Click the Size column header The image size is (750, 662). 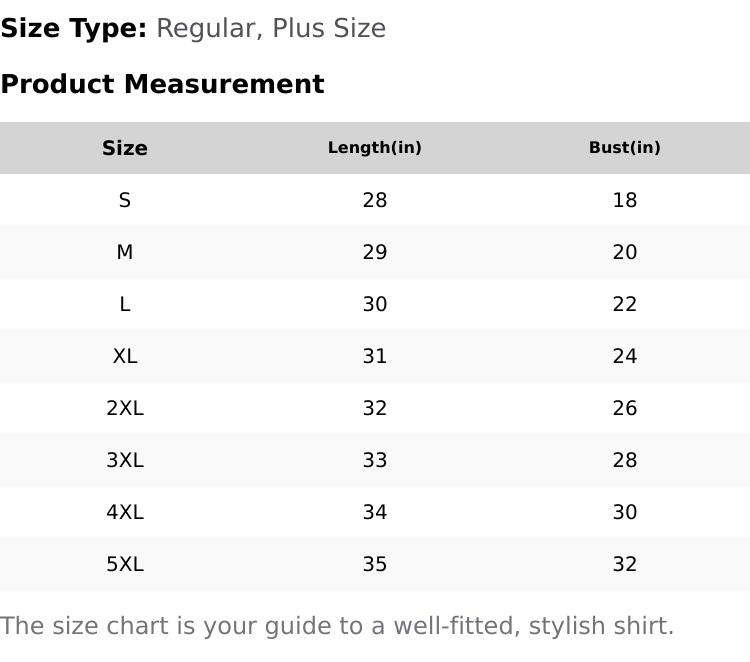[x=125, y=148]
